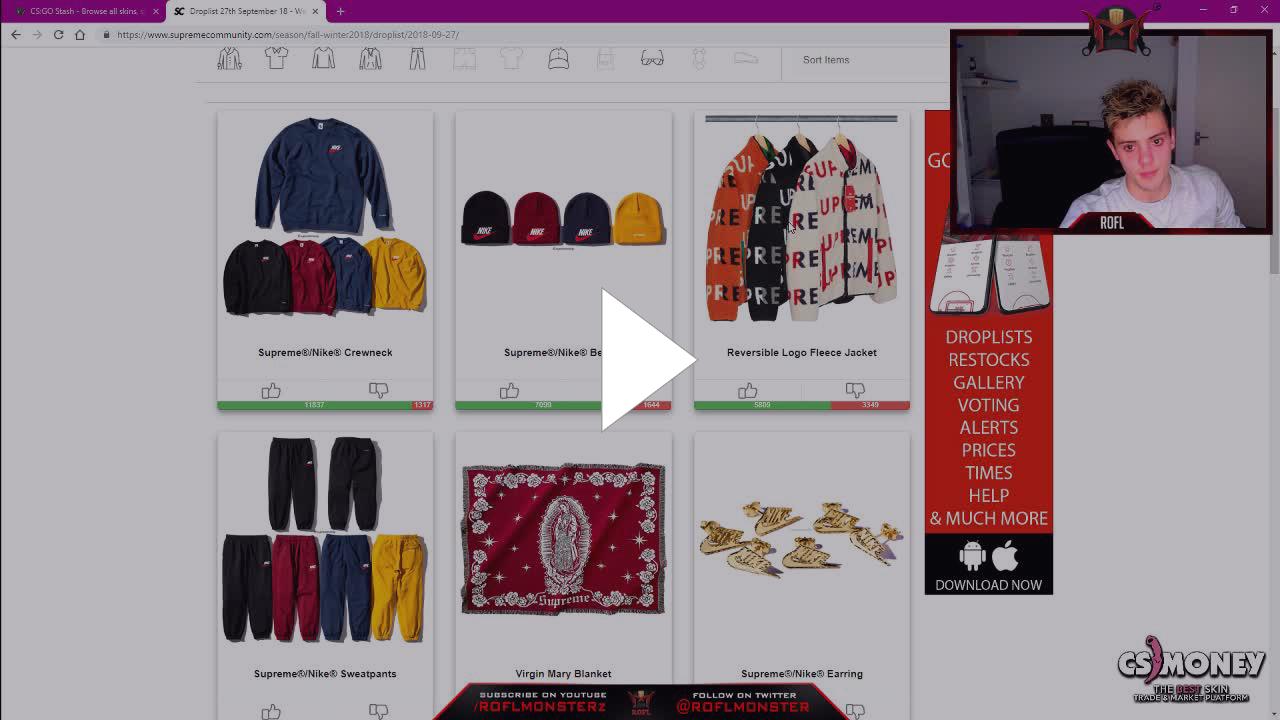
Task: Filter by polo shirts category icon
Action: click(277, 59)
